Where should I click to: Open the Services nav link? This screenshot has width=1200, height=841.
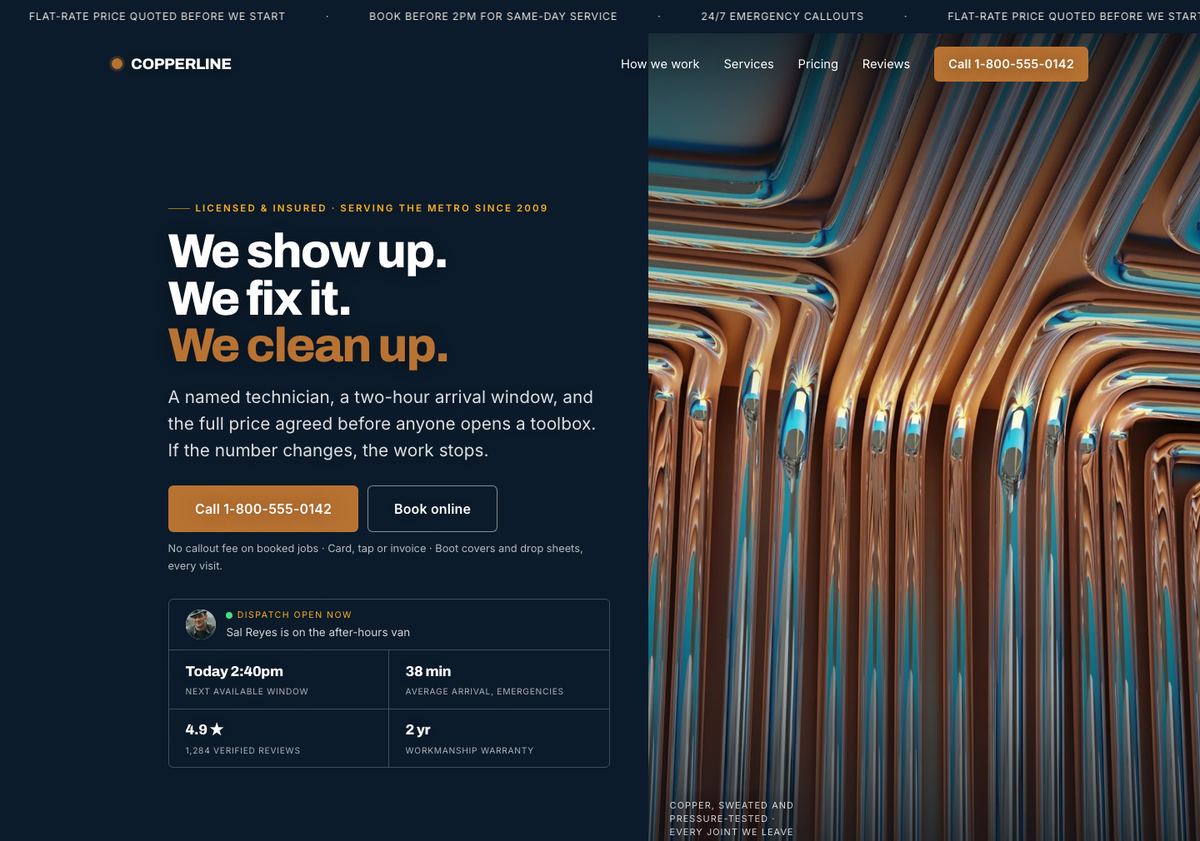click(x=749, y=64)
